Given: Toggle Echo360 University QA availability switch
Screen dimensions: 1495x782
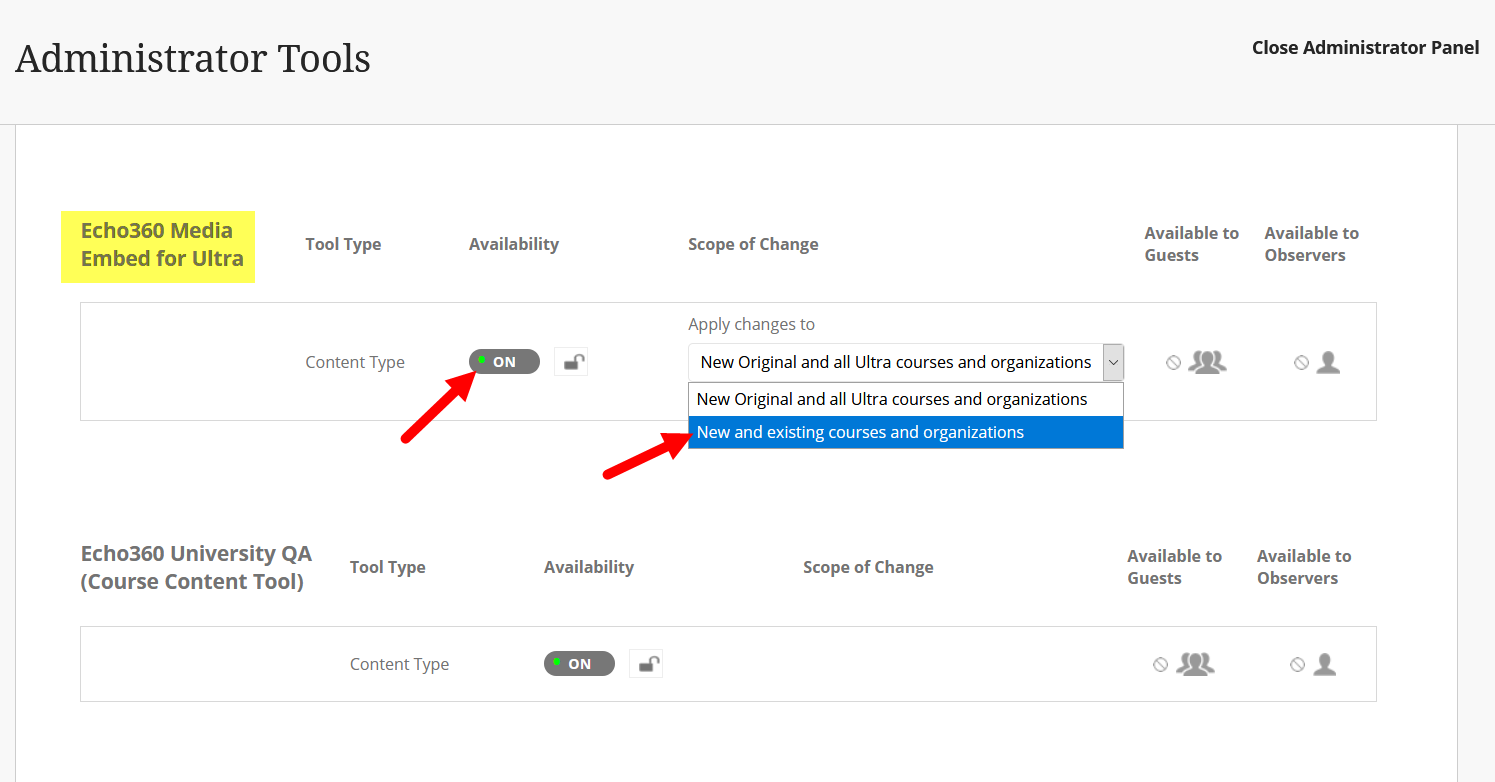Looking at the screenshot, I should 579,664.
